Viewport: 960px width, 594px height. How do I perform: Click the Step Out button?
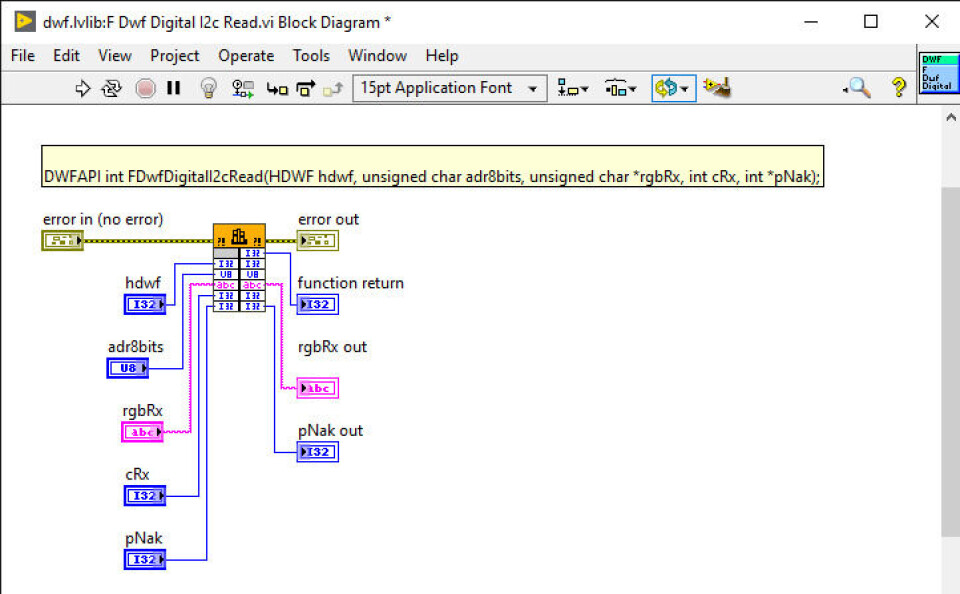(333, 89)
